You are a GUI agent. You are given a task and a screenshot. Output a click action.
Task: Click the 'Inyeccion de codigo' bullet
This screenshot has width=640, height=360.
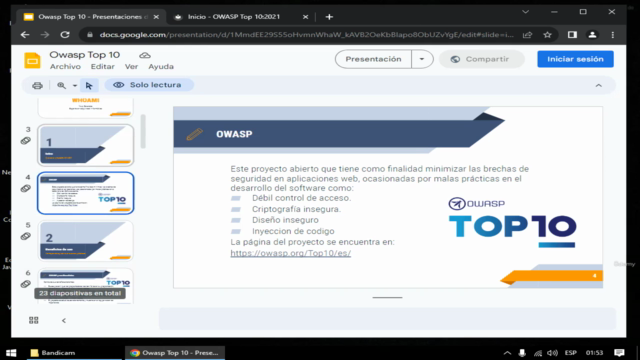tap(293, 231)
